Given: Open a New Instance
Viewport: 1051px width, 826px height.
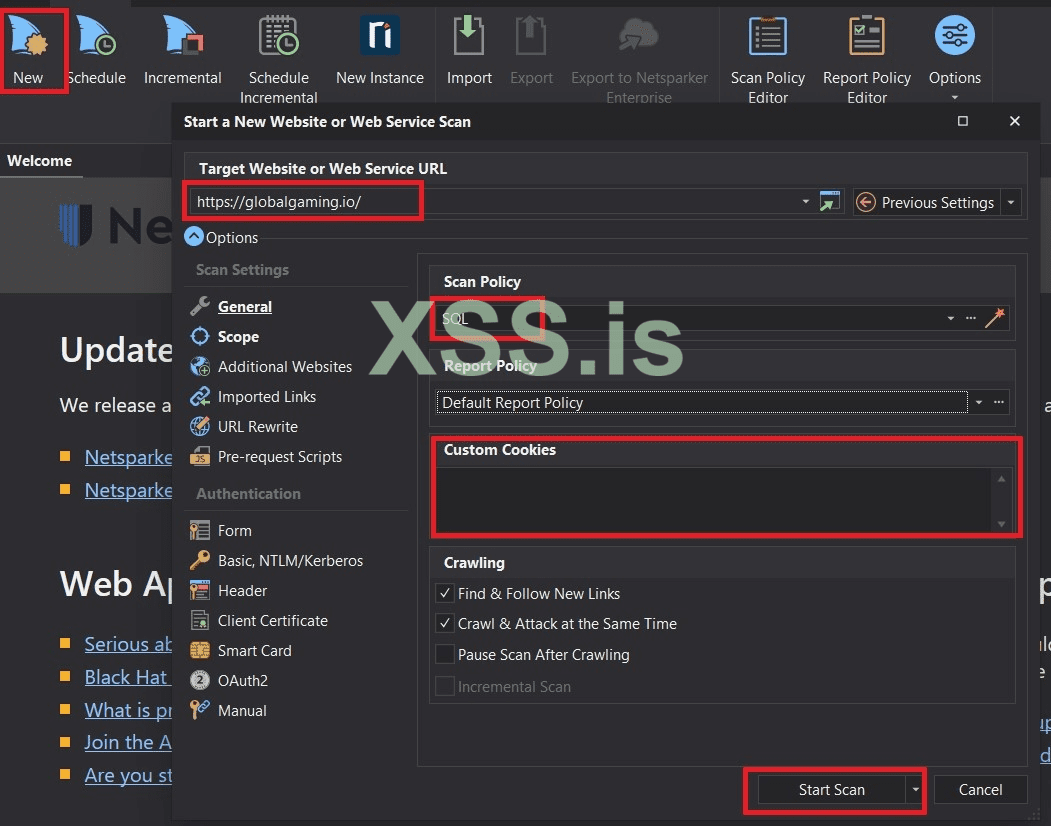Looking at the screenshot, I should coord(379,51).
